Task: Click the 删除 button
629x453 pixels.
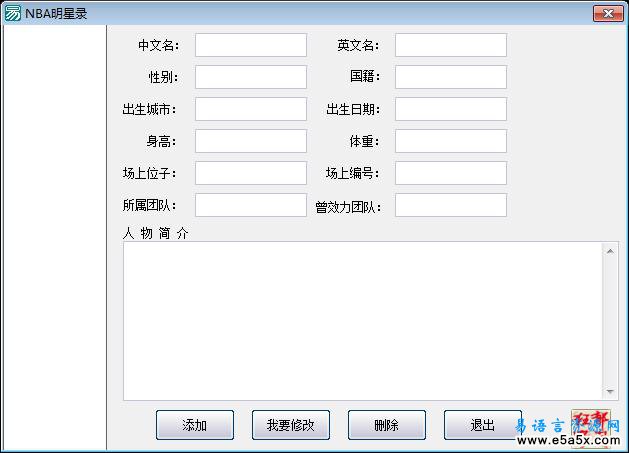Action: point(387,425)
